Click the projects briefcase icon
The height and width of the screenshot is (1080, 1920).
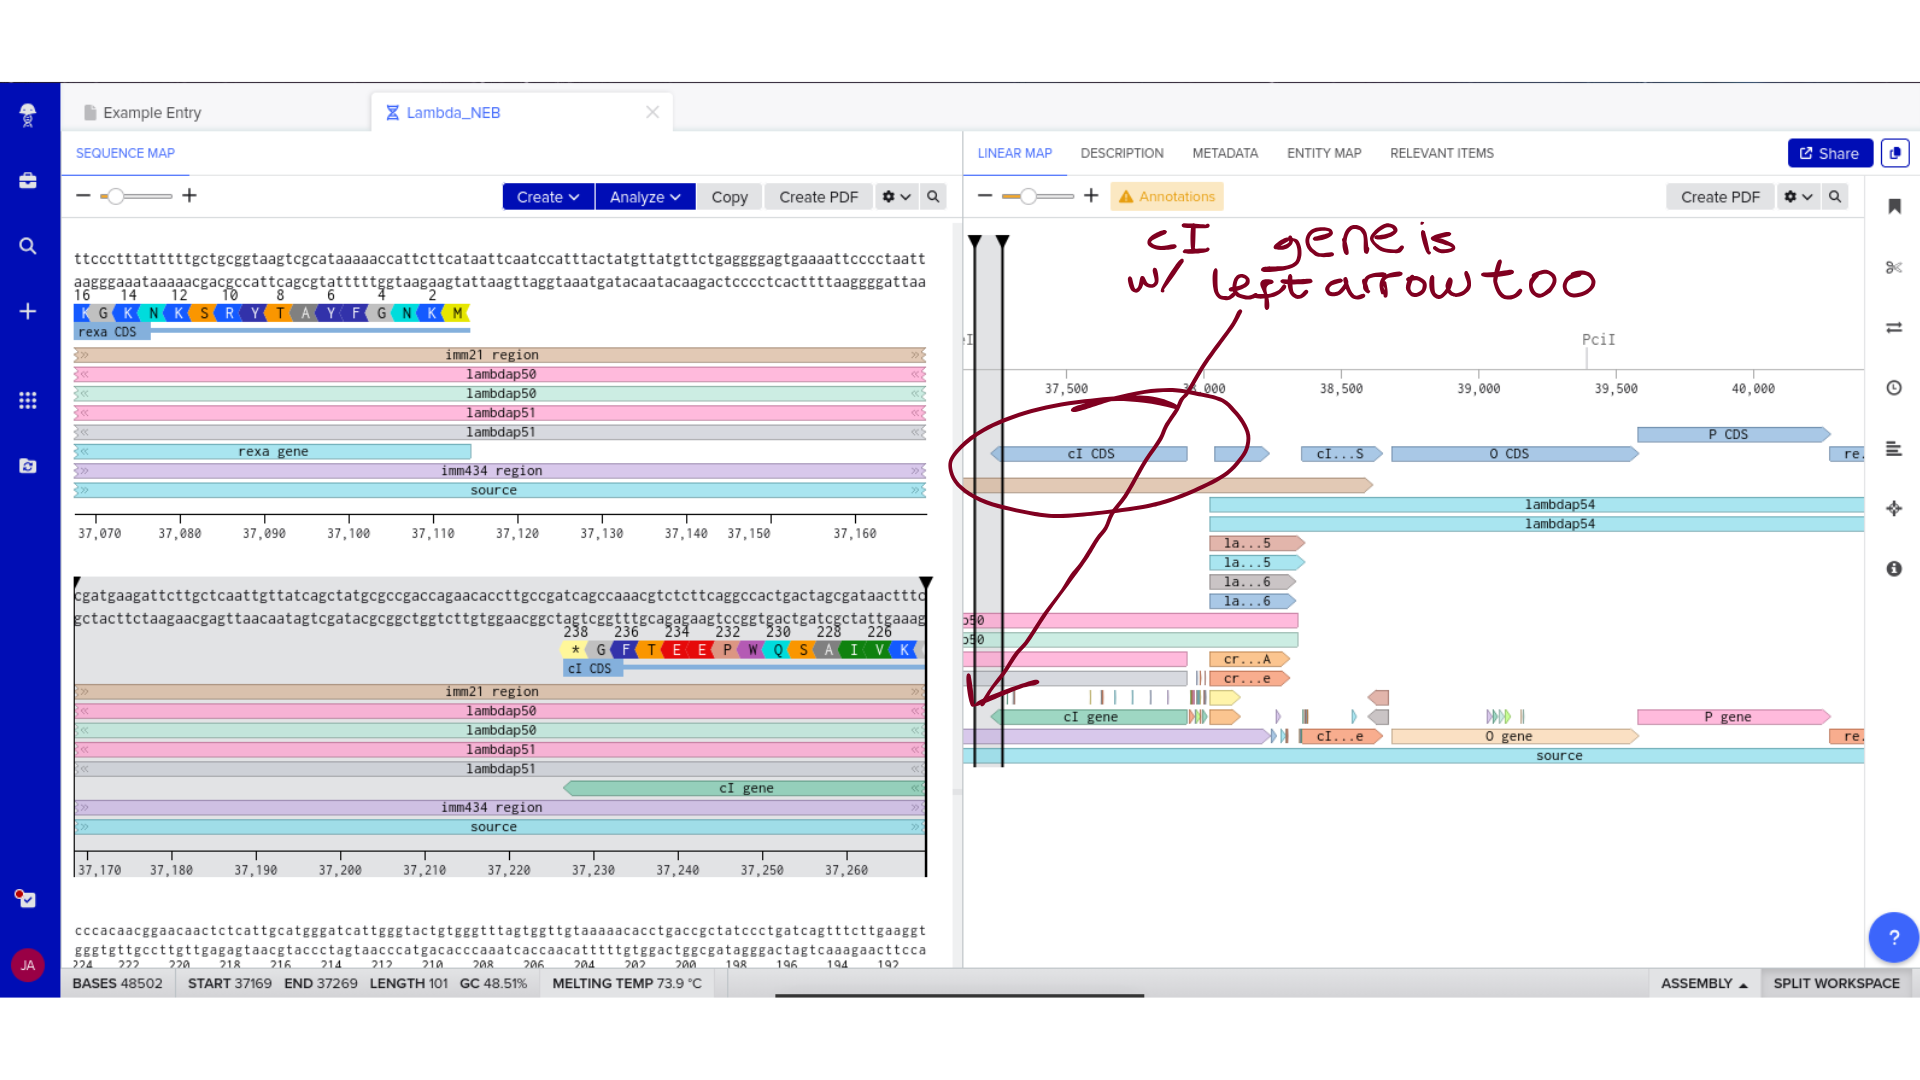click(x=28, y=181)
